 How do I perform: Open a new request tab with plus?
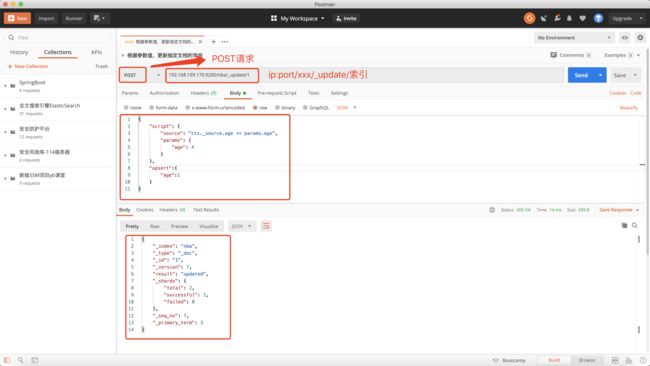click(x=213, y=42)
